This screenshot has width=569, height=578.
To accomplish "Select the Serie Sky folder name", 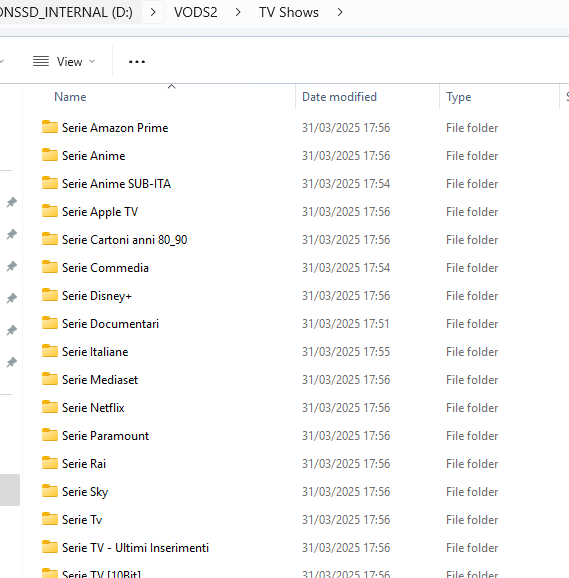I will 85,492.
